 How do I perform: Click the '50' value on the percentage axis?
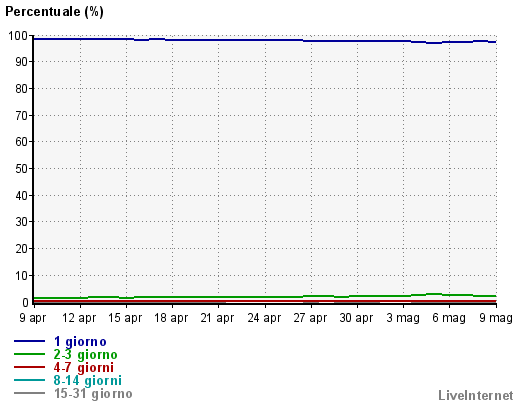(x=22, y=169)
